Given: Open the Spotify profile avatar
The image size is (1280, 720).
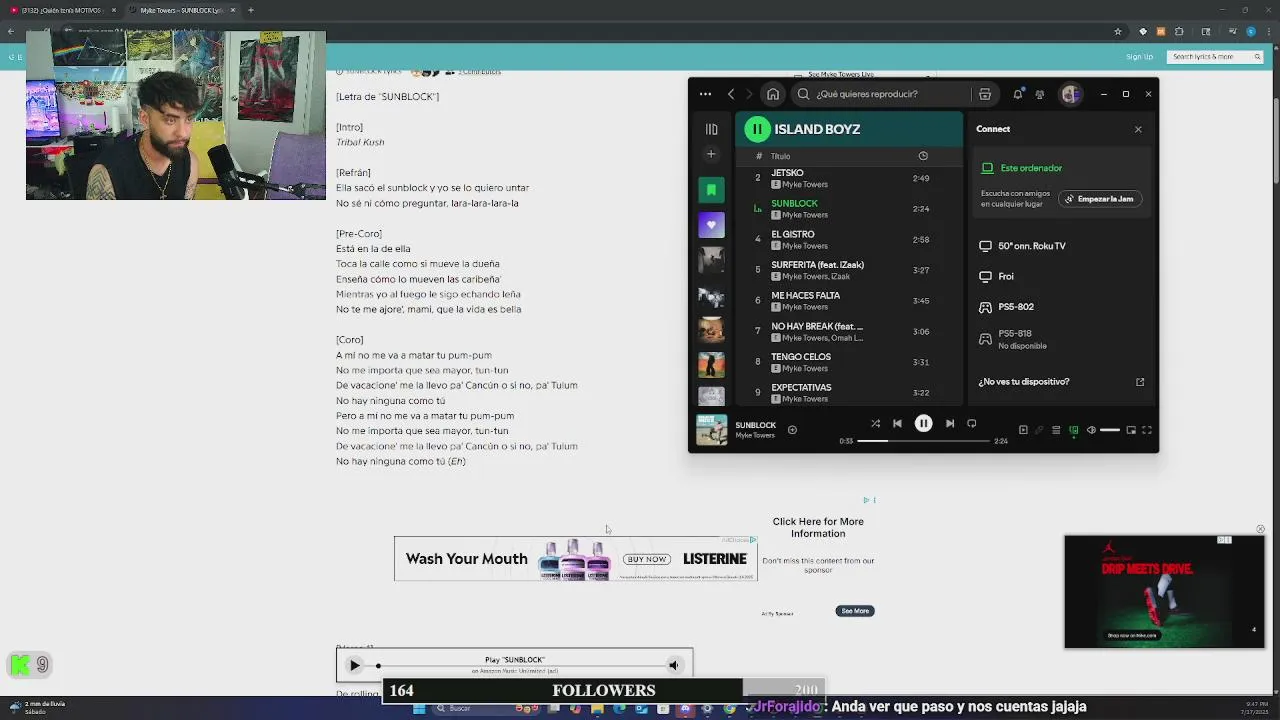Looking at the screenshot, I should pos(1070,94).
